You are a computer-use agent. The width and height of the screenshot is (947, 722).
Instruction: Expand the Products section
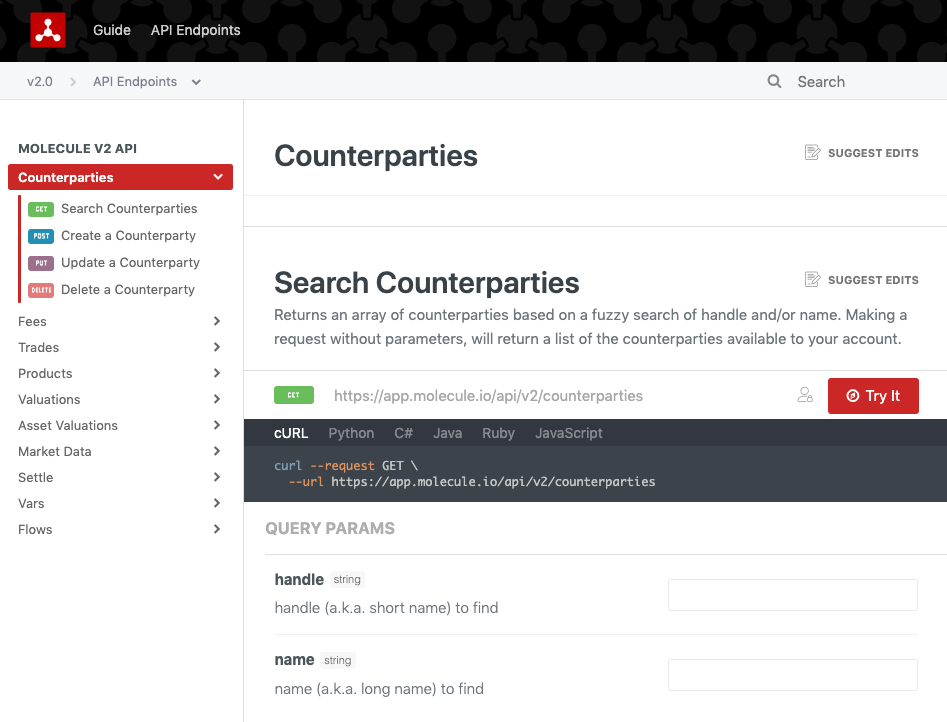[217, 373]
